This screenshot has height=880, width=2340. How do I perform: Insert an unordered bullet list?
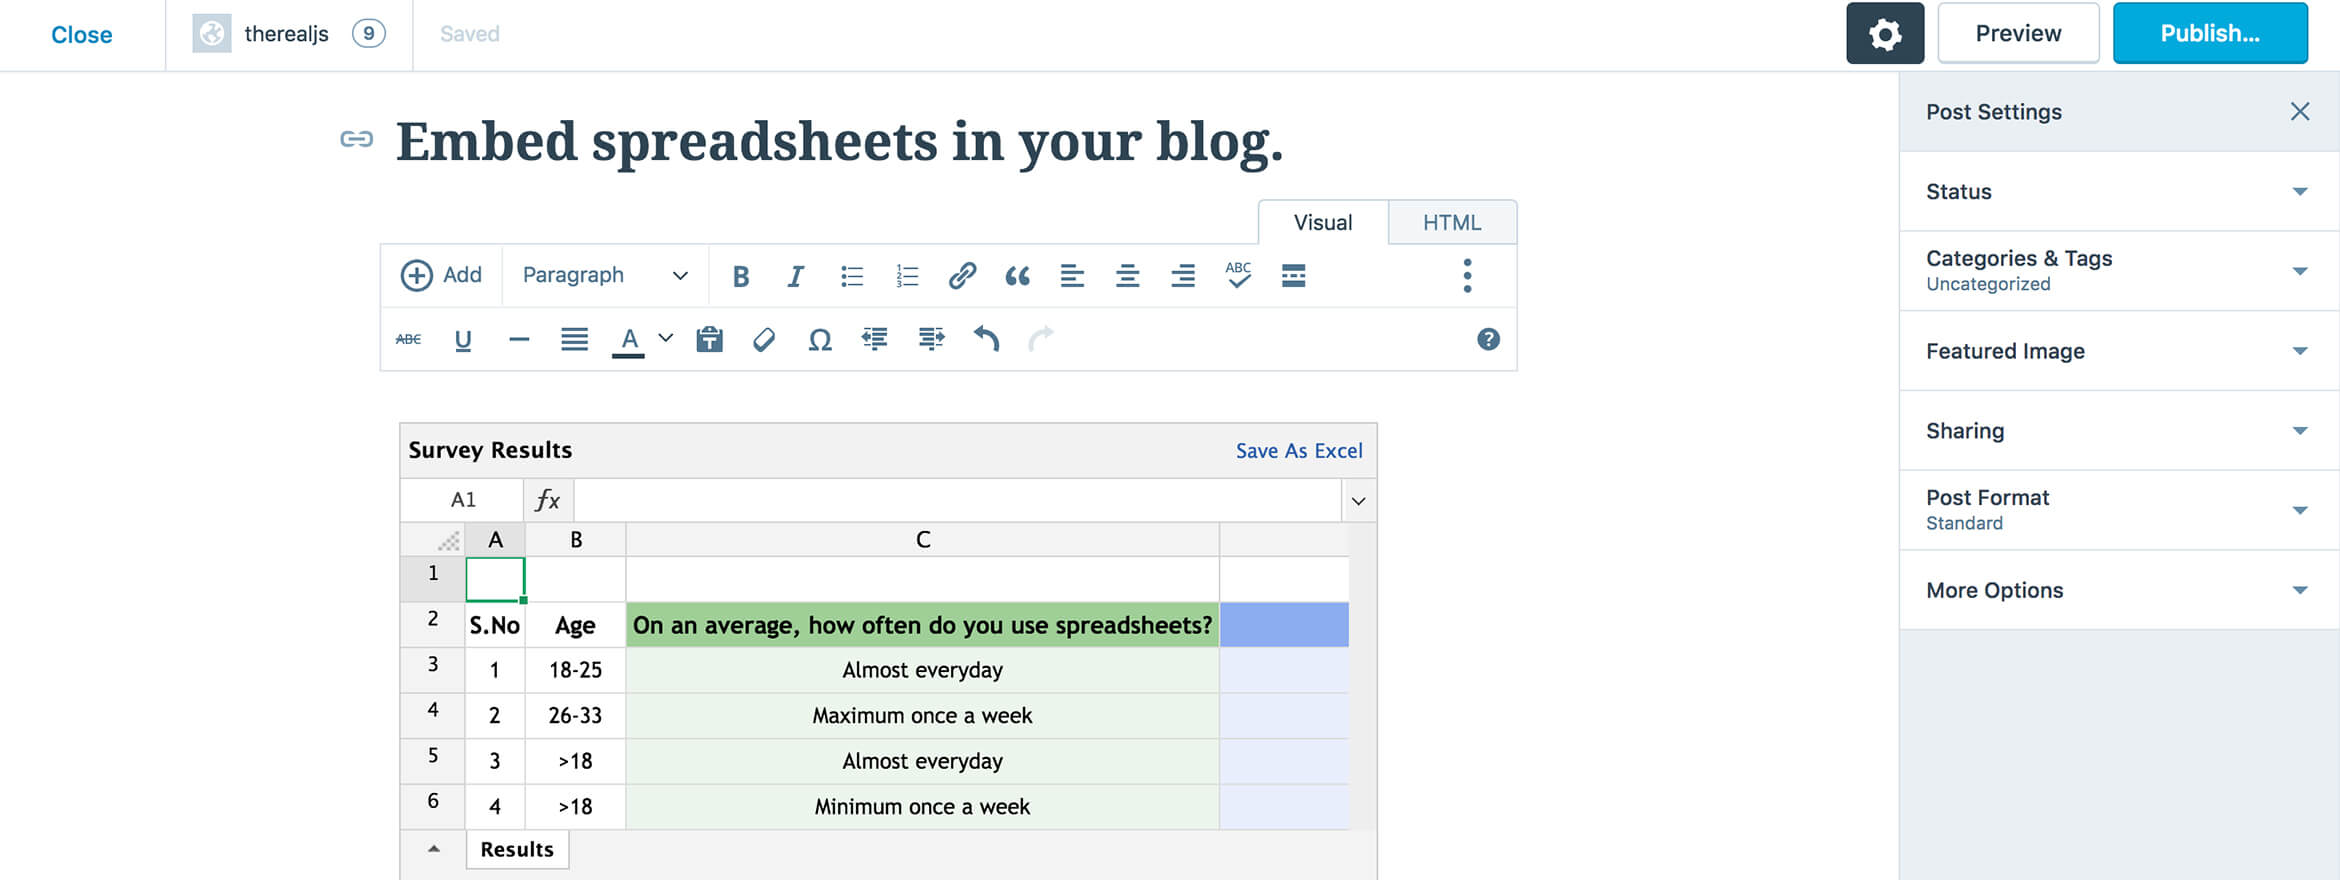(851, 275)
